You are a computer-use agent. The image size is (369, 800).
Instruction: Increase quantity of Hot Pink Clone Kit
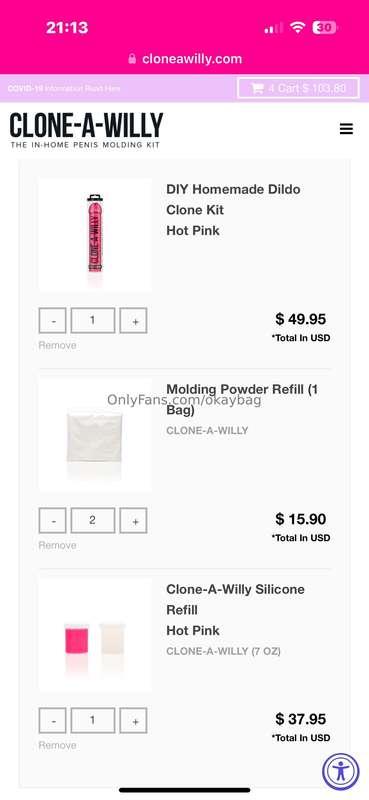(133, 320)
